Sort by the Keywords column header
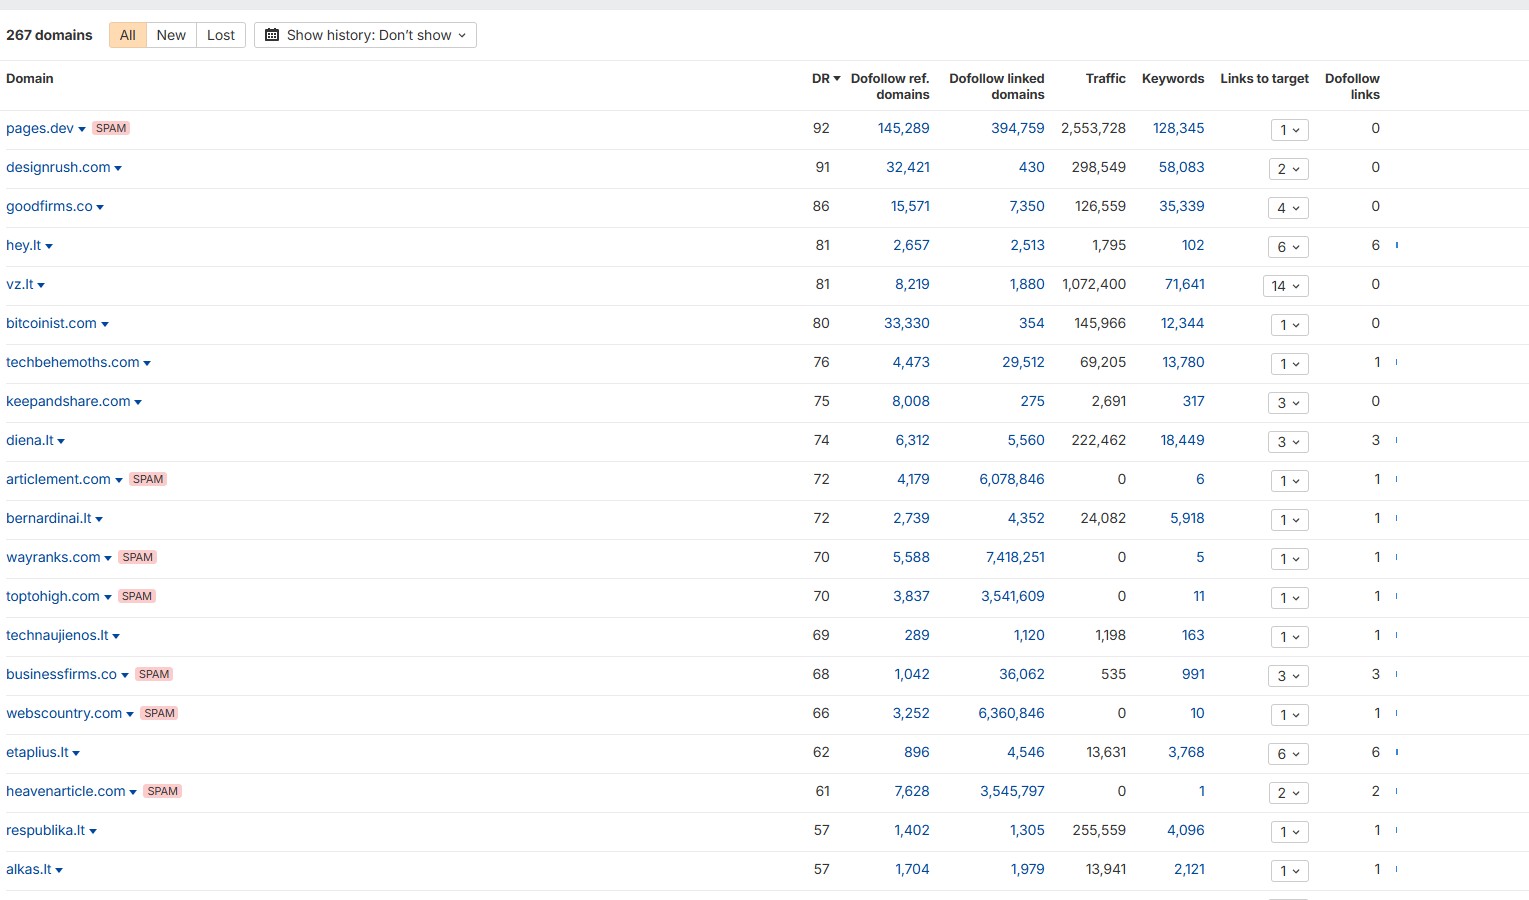 pyautogui.click(x=1172, y=79)
